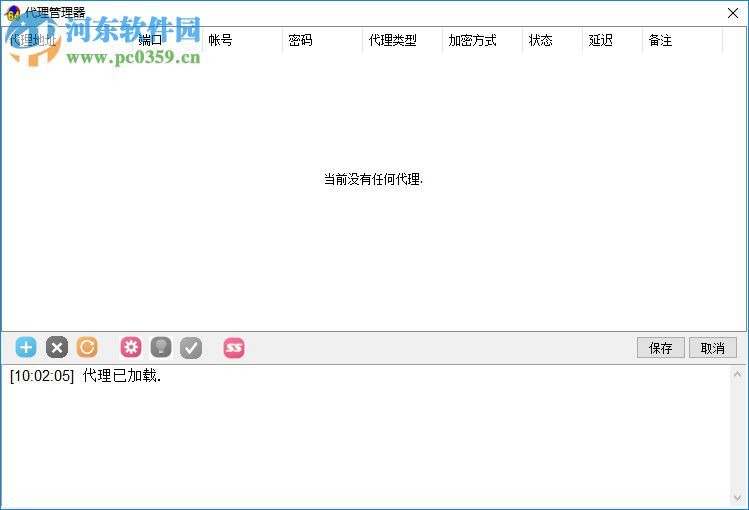Click the log scrollbar down arrow
Viewport: 749px width, 510px height.
click(738, 498)
